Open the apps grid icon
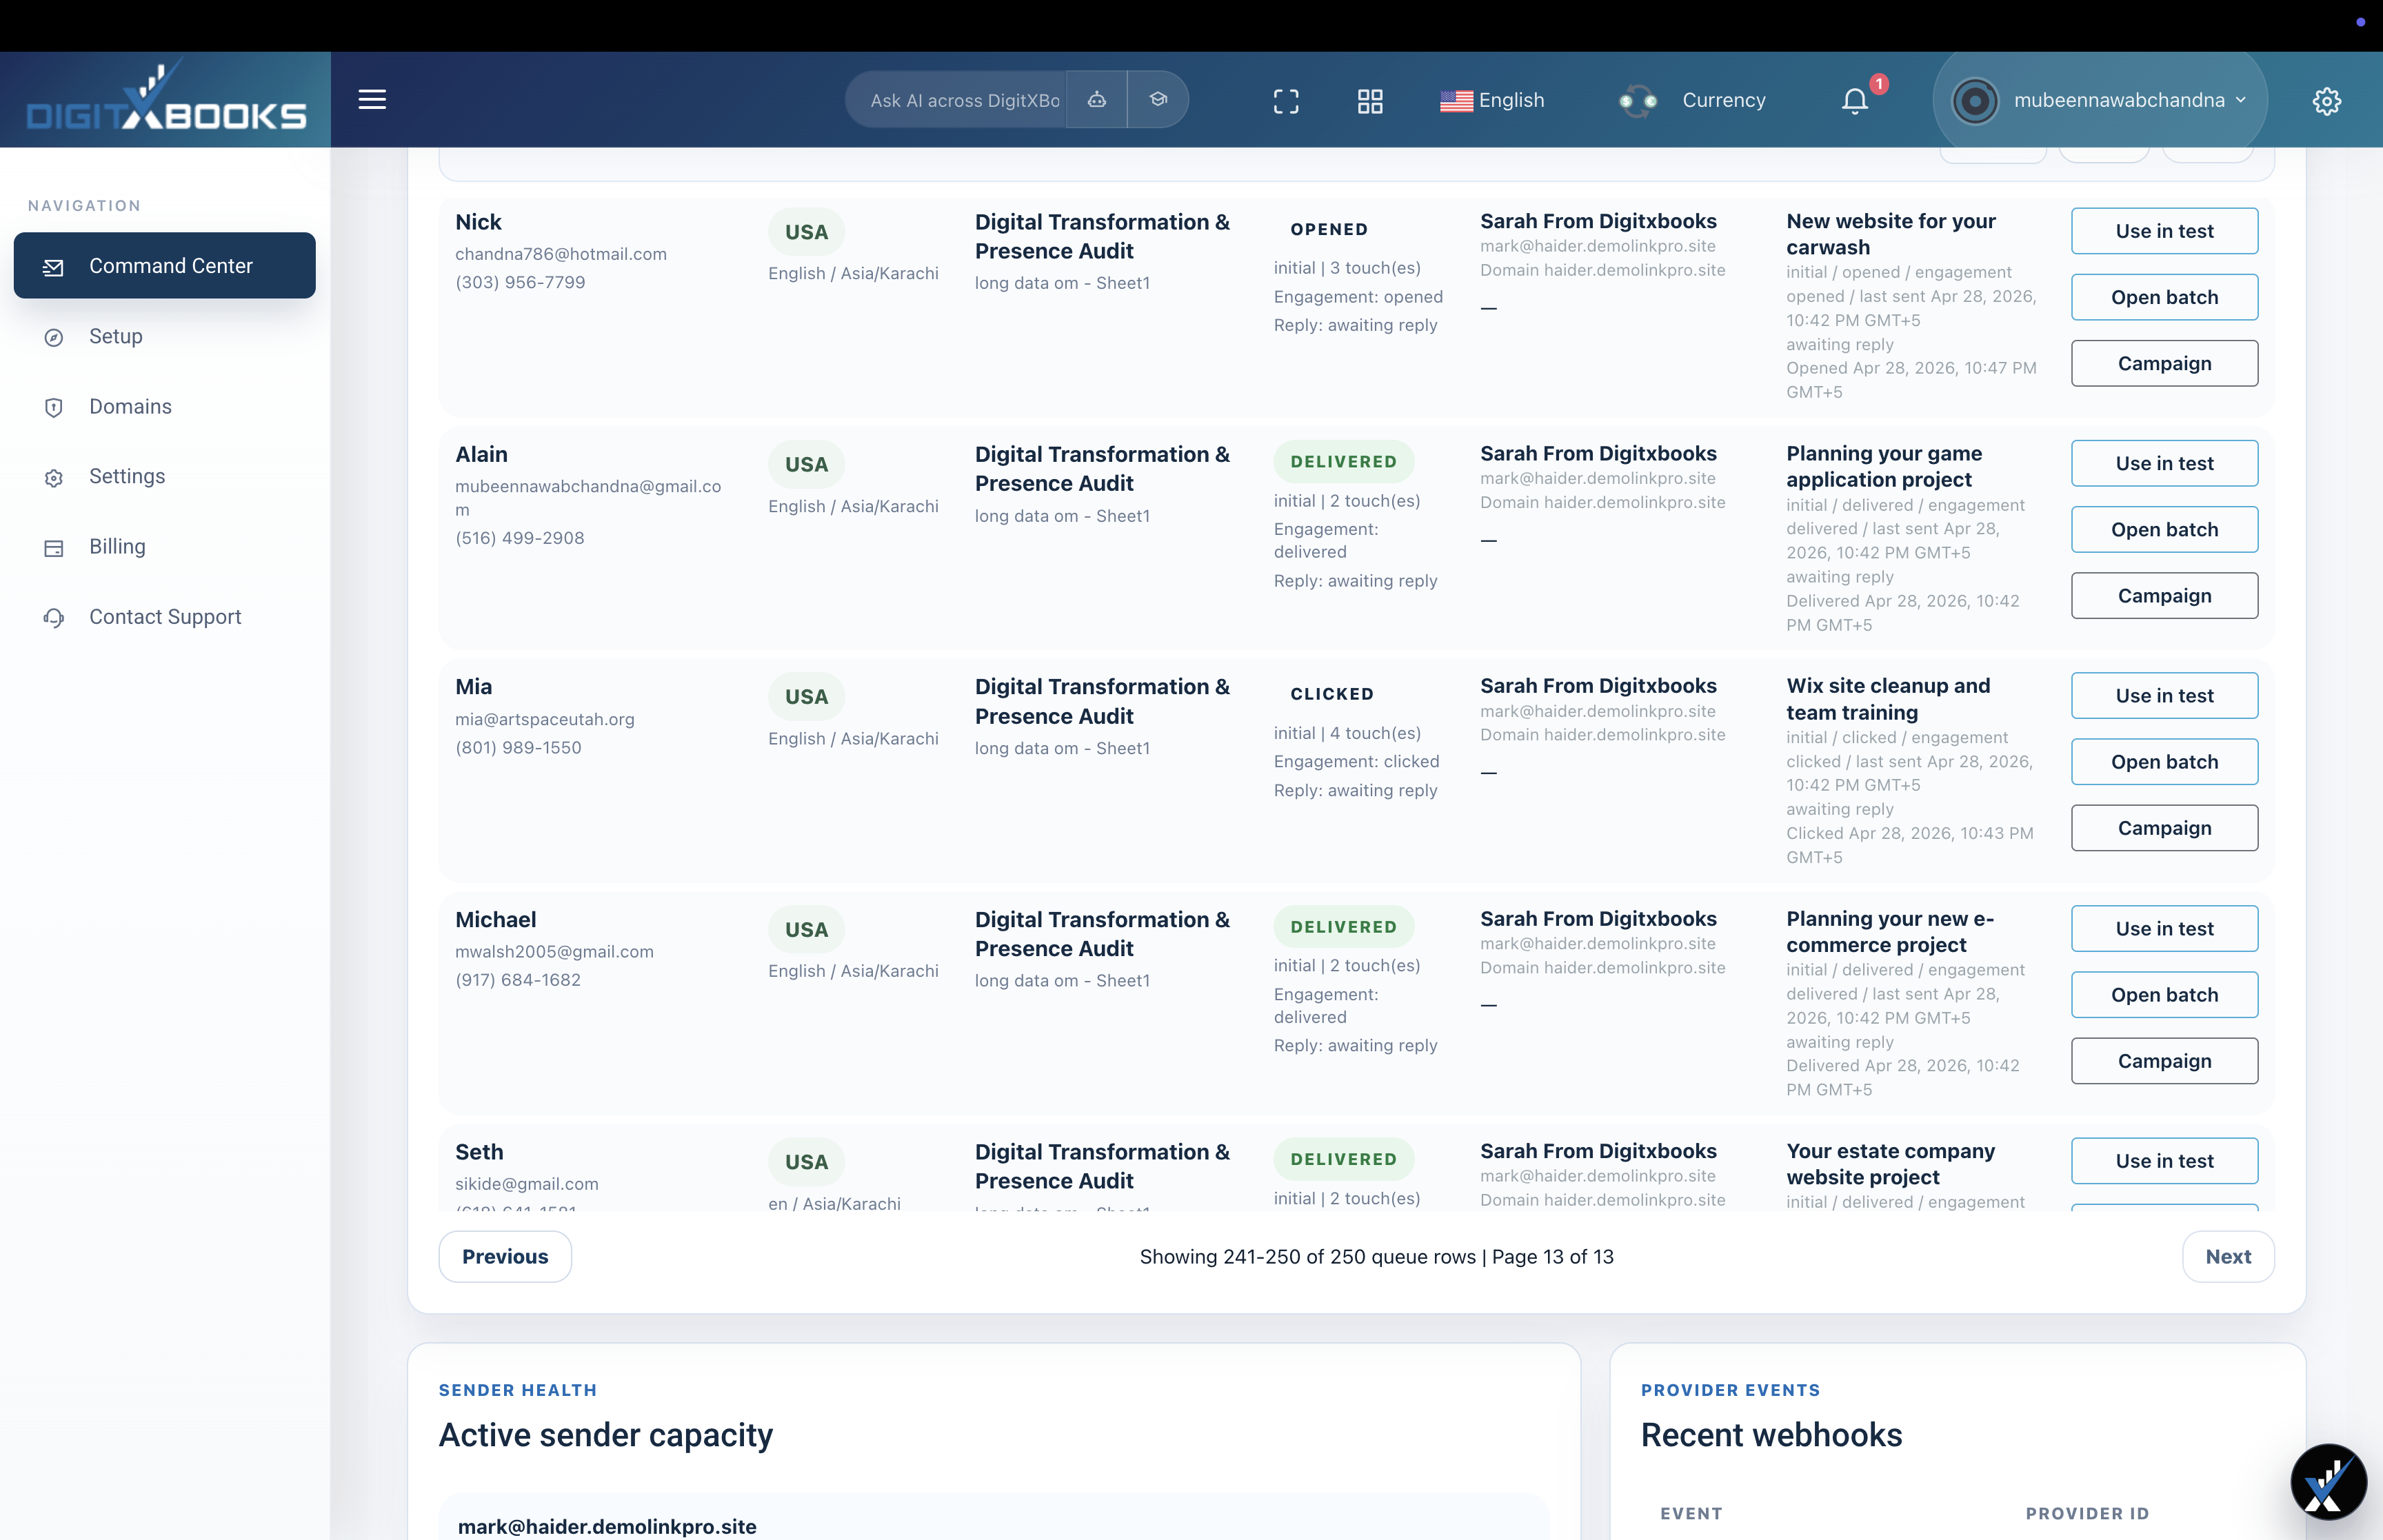The height and width of the screenshot is (1540, 2383). point(1370,100)
